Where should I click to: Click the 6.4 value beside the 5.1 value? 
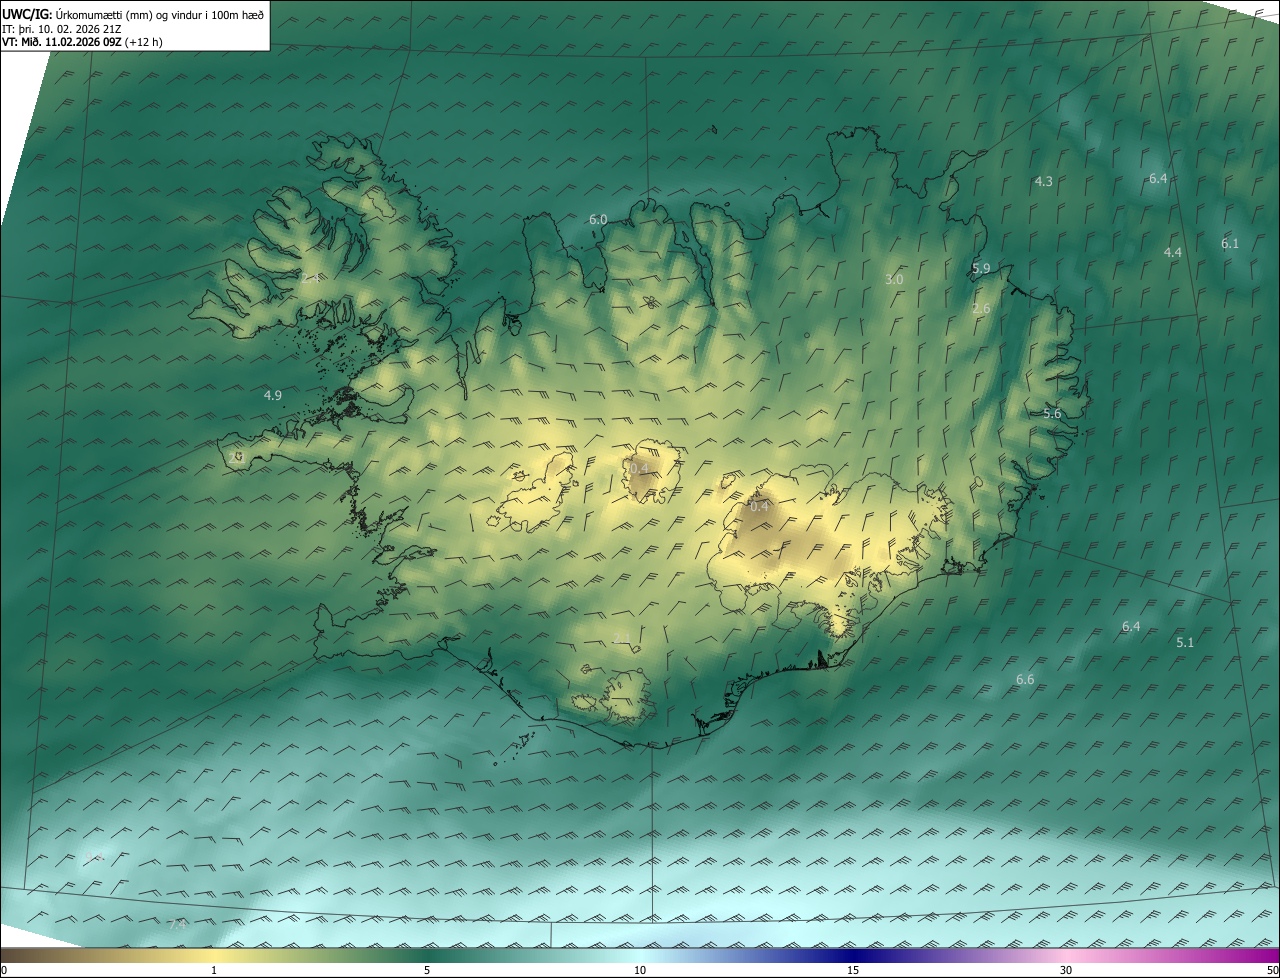1131,626
